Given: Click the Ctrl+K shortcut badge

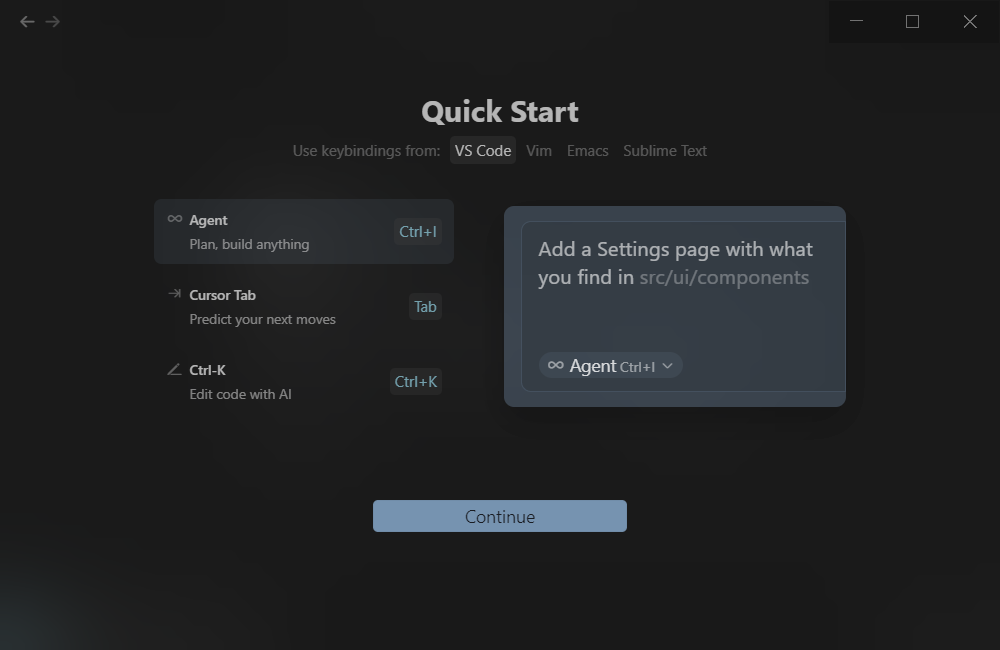Looking at the screenshot, I should (416, 381).
